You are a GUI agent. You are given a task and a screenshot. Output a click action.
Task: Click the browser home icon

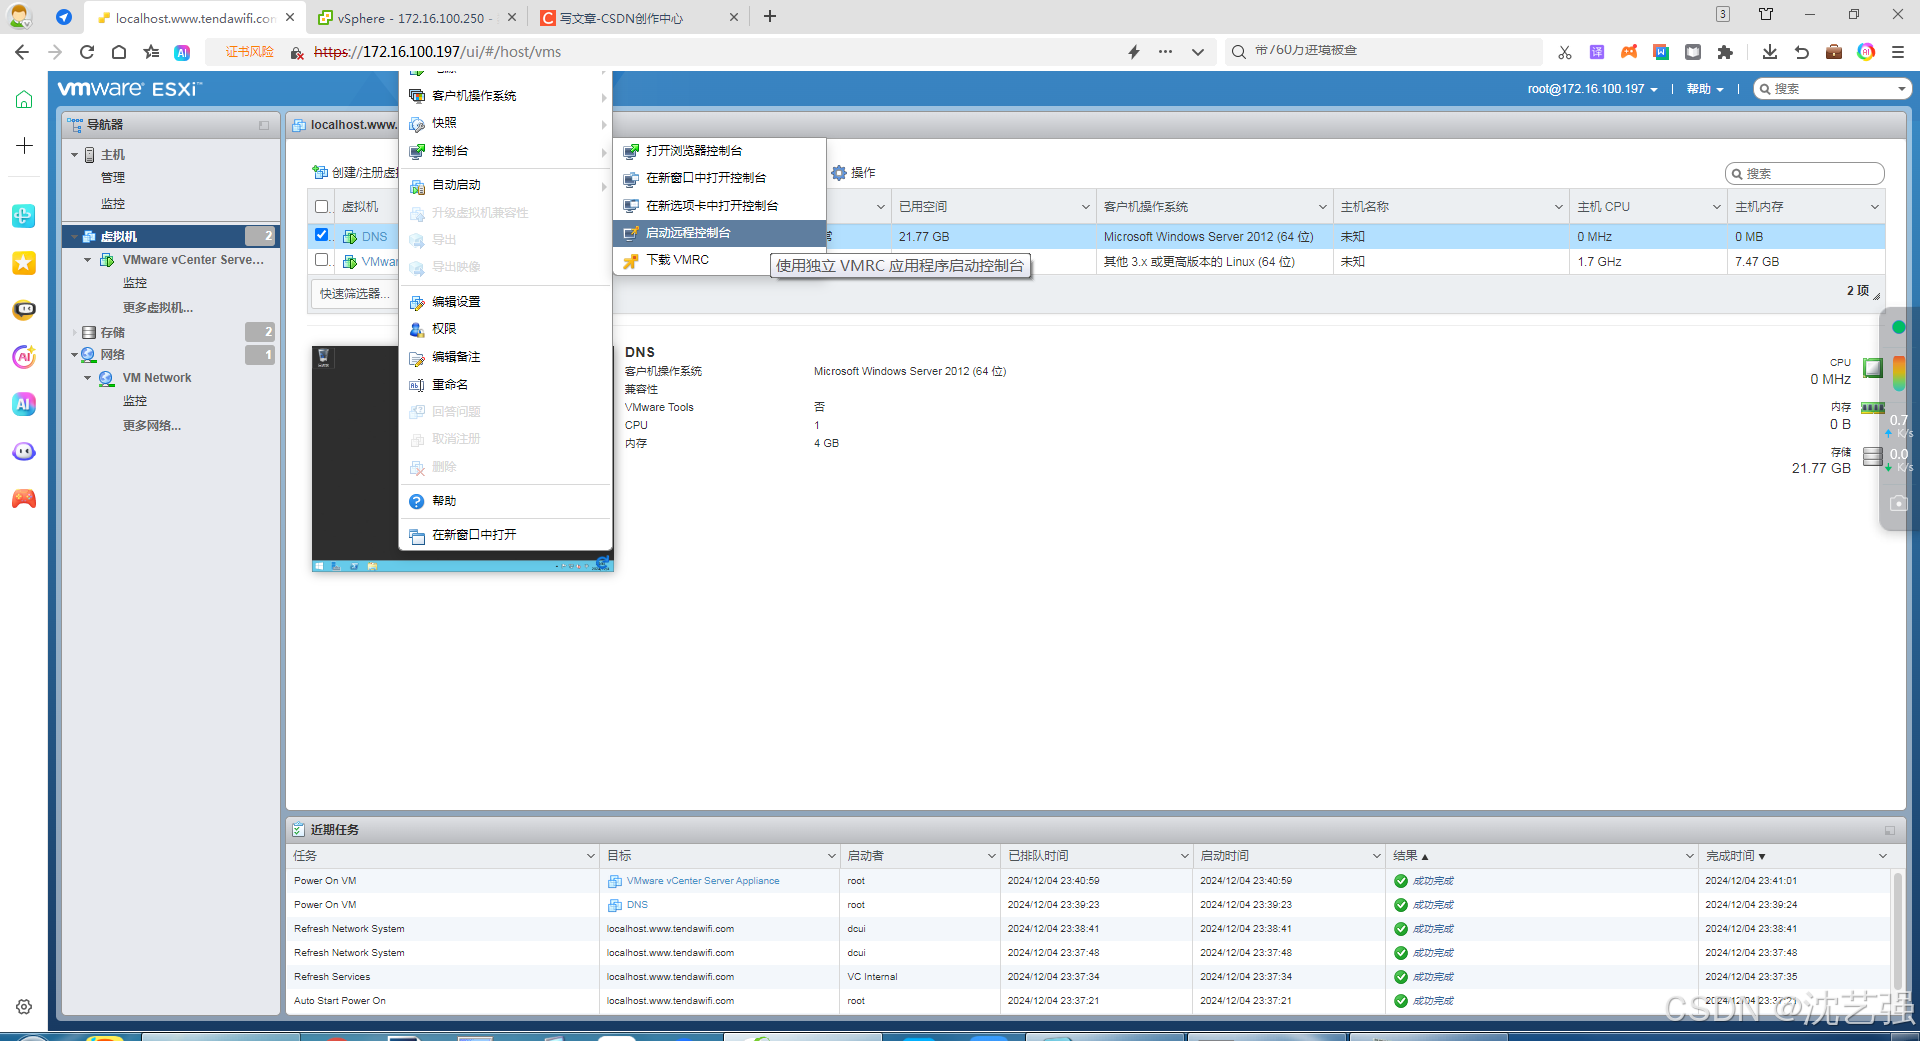[x=119, y=52]
